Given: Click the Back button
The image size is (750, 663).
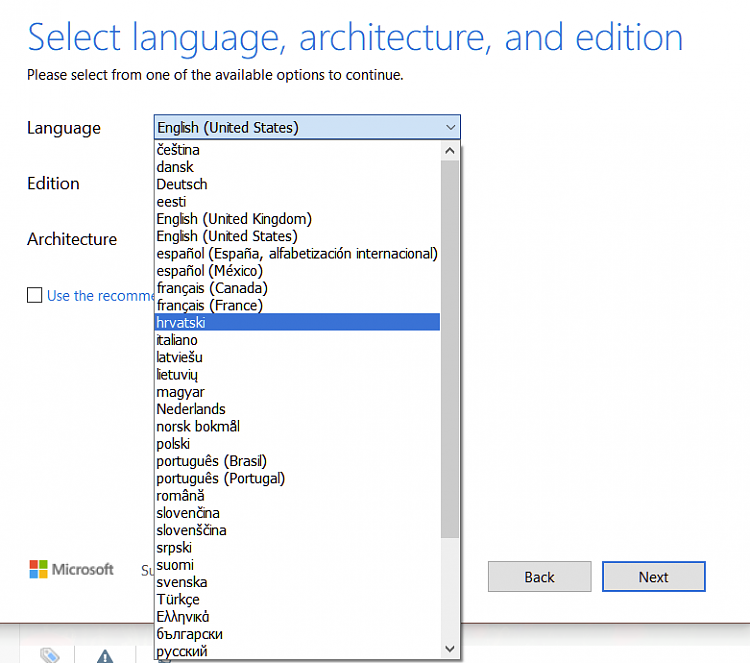Looking at the screenshot, I should (540, 577).
